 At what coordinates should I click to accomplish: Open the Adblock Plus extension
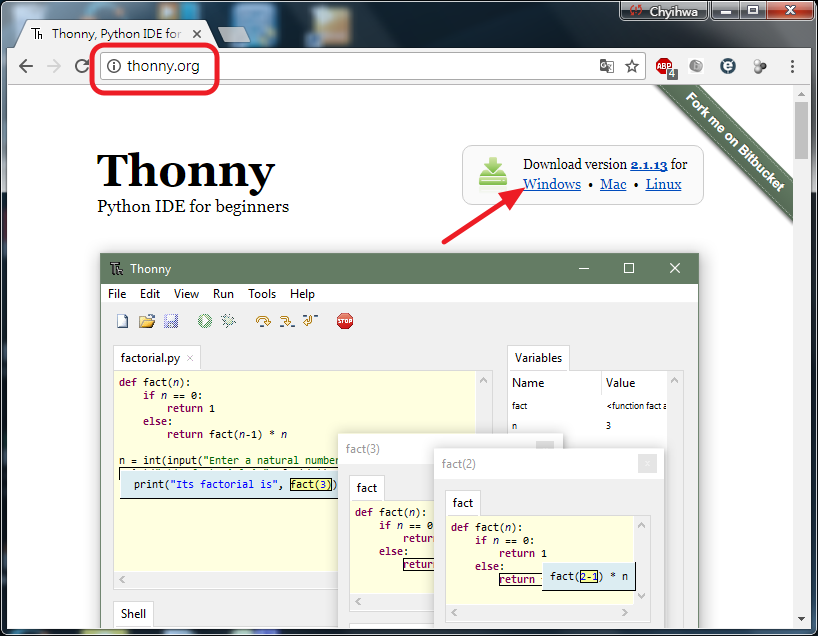click(x=666, y=67)
